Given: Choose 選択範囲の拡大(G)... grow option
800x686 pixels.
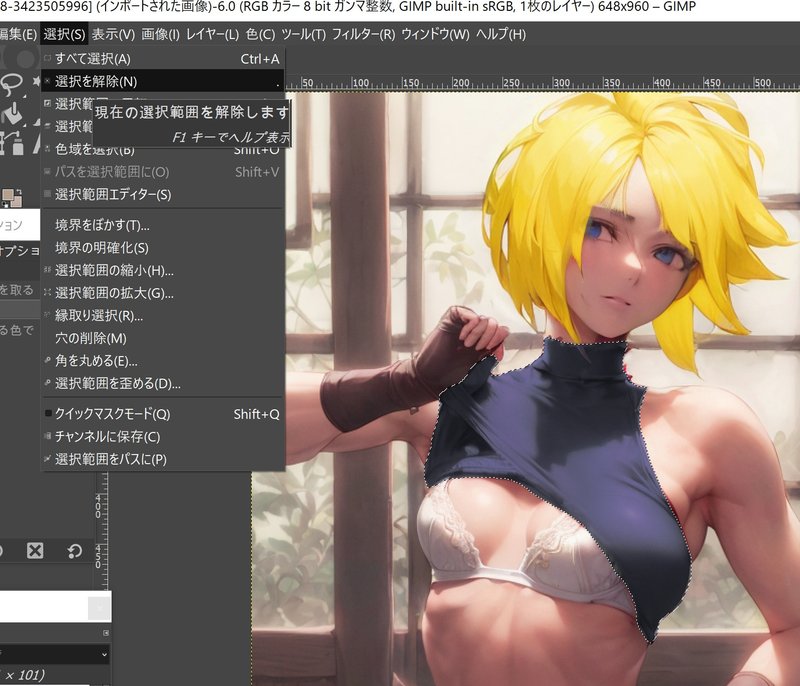Looking at the screenshot, I should click(x=162, y=293).
